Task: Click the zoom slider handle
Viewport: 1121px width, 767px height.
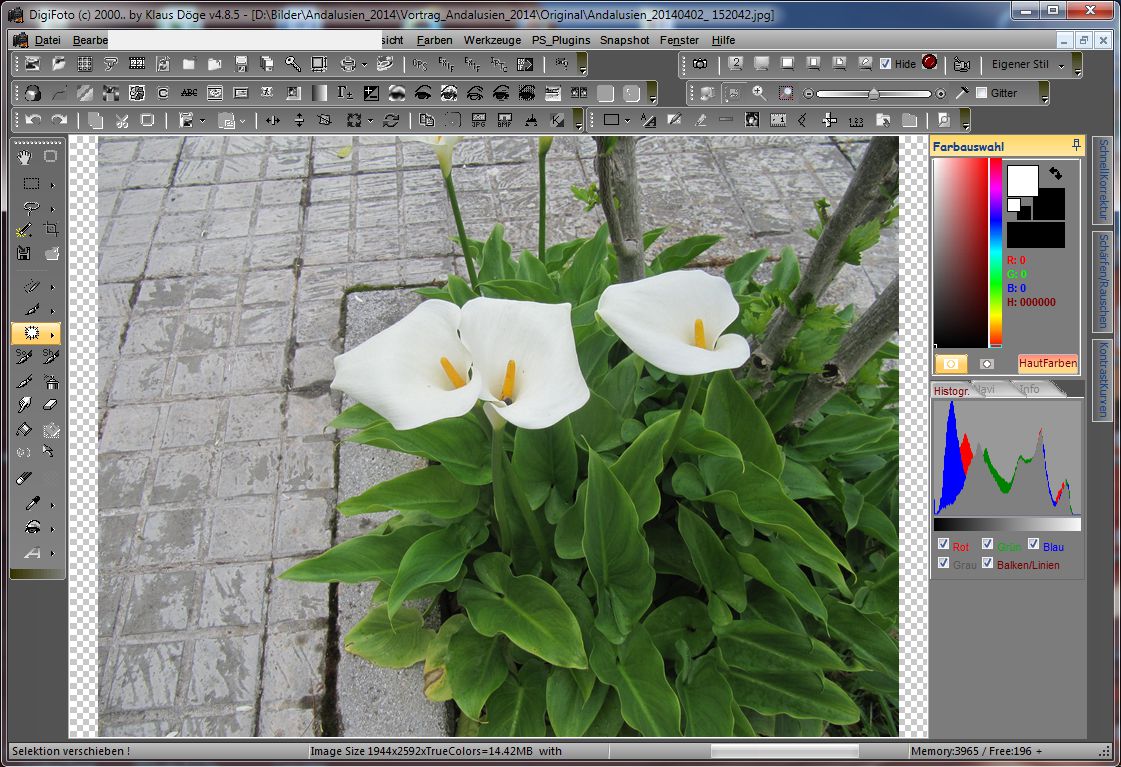Action: tap(874, 94)
